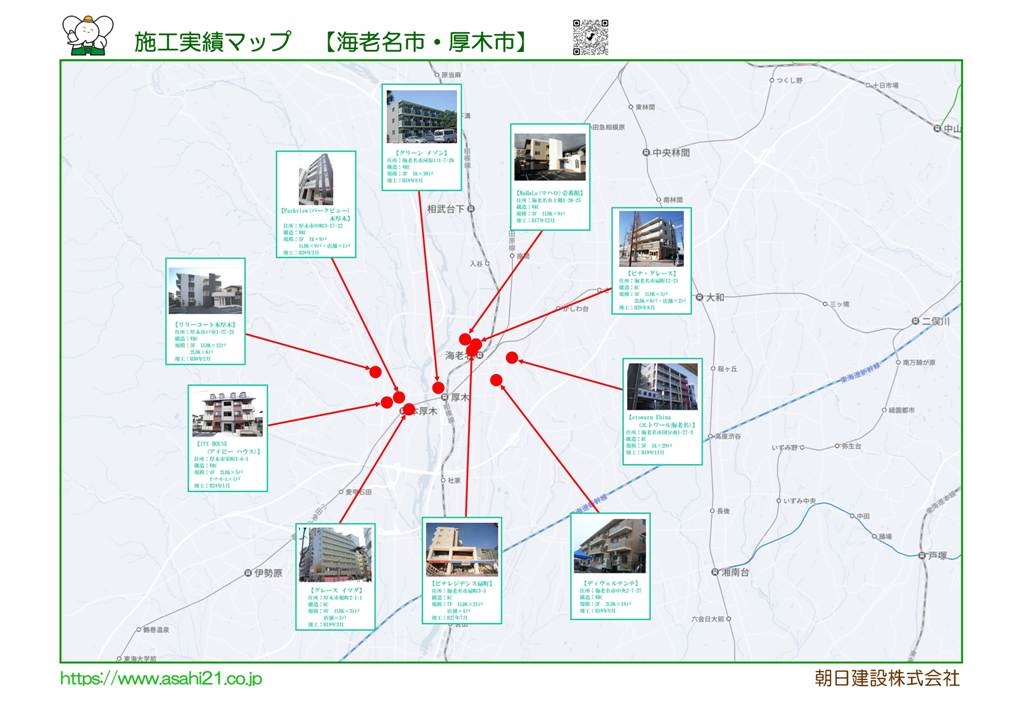Click the red marker the ディヴェルテンテ arrow points to
1024x724 pixels.
coord(496,380)
